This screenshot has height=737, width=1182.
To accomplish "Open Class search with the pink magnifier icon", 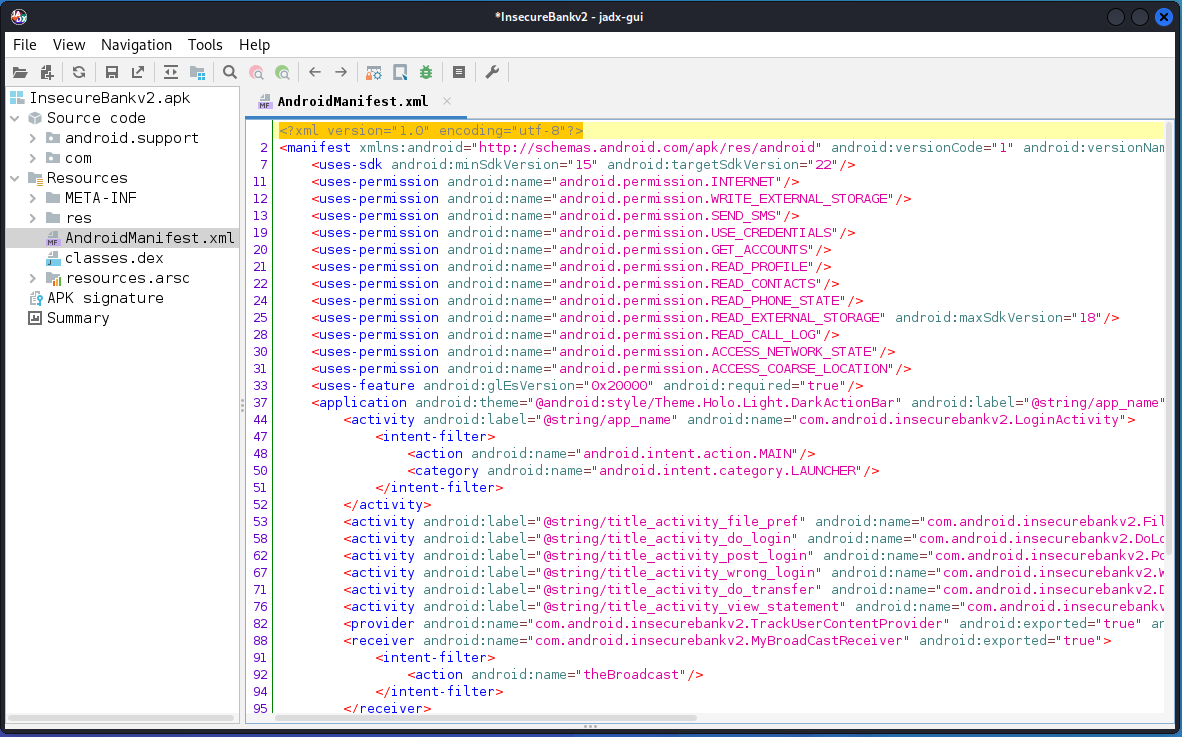I will [256, 72].
